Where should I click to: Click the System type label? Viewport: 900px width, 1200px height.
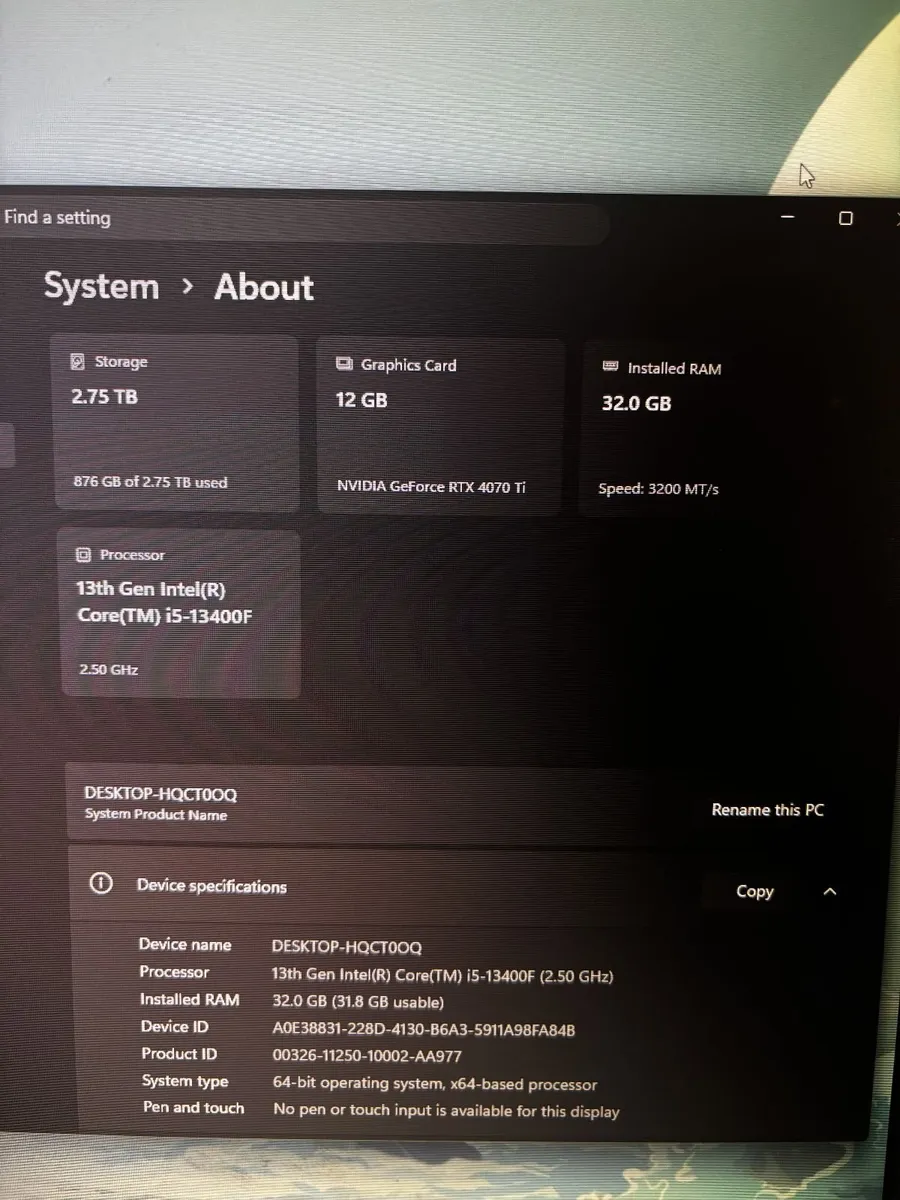click(x=185, y=1081)
